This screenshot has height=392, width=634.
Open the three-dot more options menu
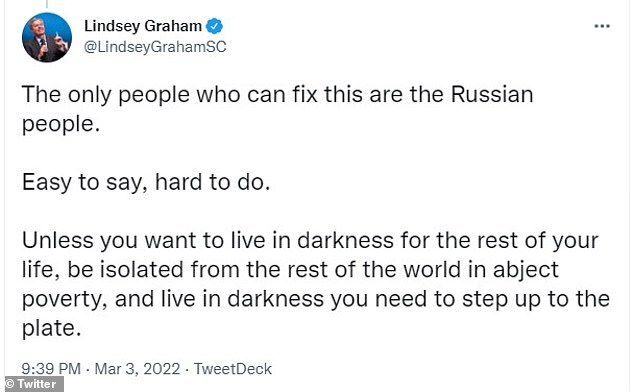602,26
